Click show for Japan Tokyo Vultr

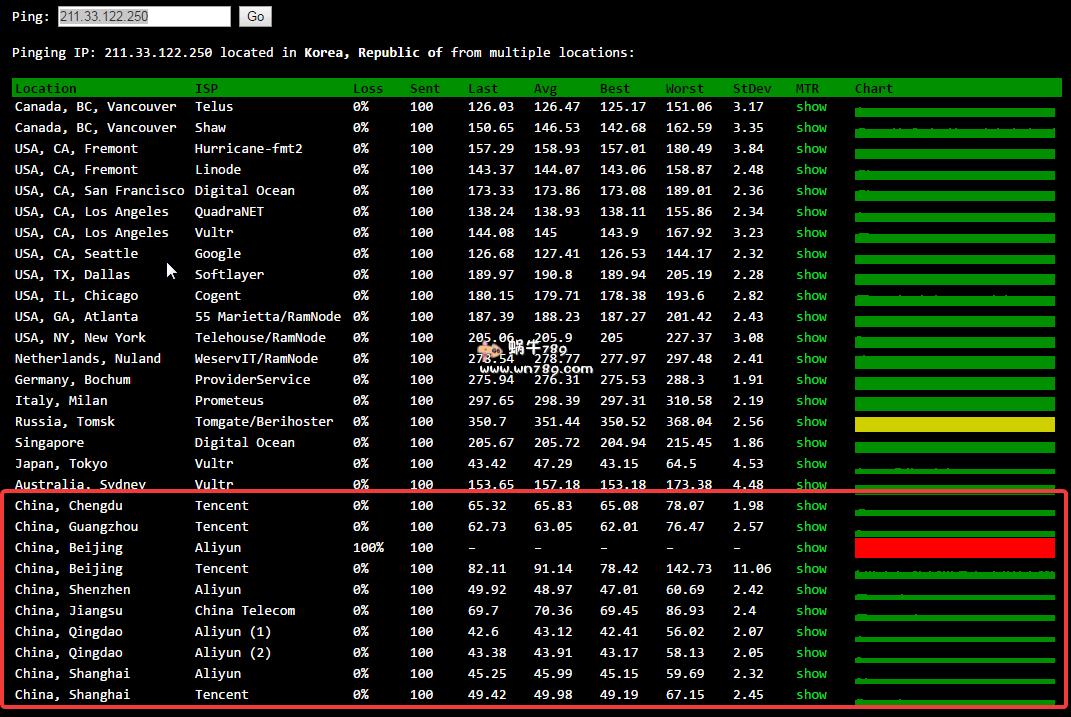811,464
